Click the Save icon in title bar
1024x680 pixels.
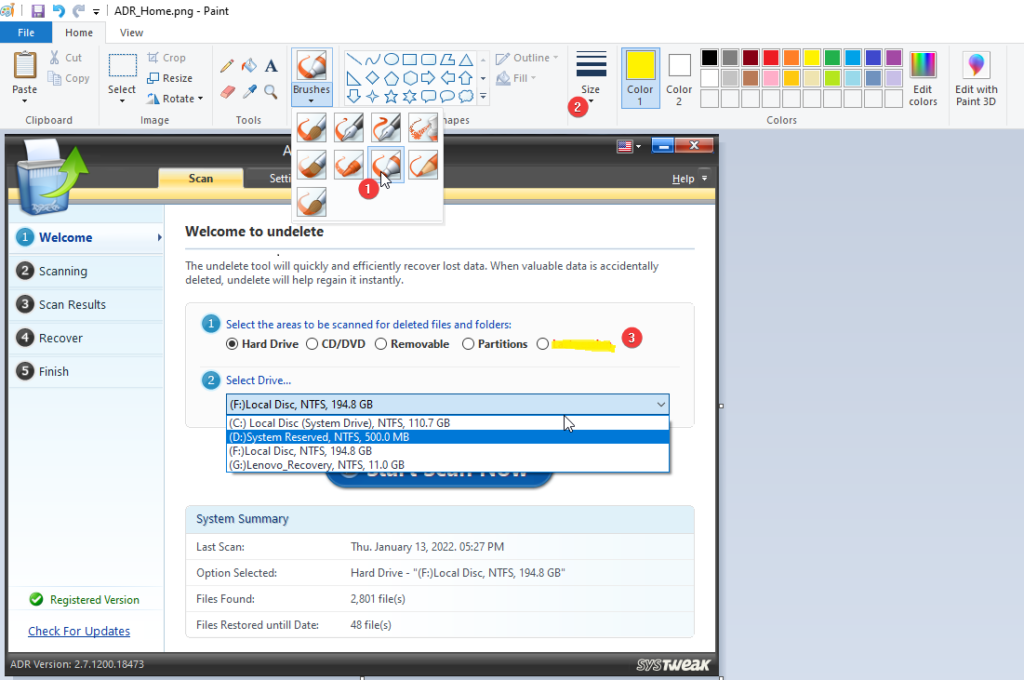(38, 11)
